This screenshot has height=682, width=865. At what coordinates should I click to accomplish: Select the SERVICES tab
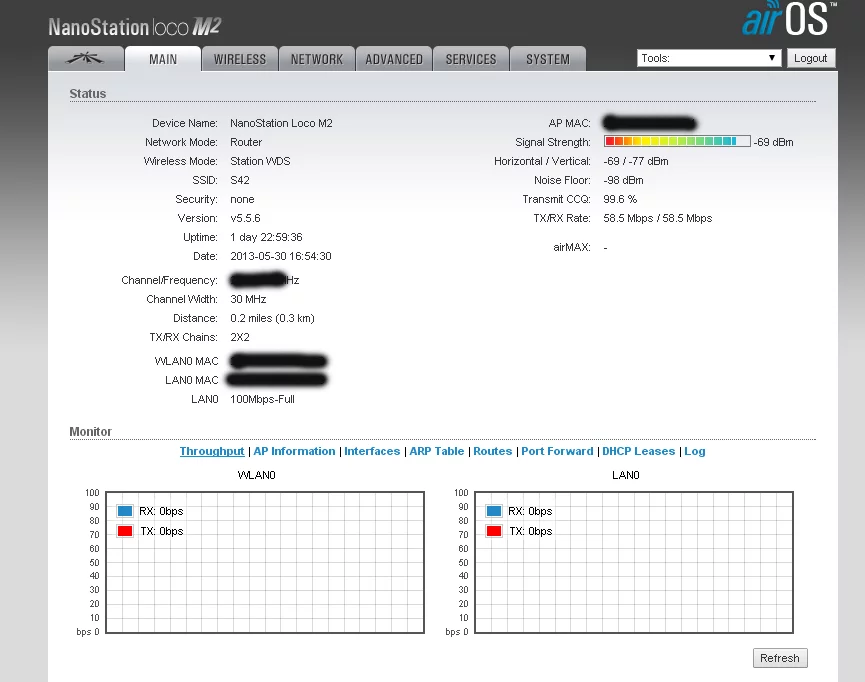point(471,59)
